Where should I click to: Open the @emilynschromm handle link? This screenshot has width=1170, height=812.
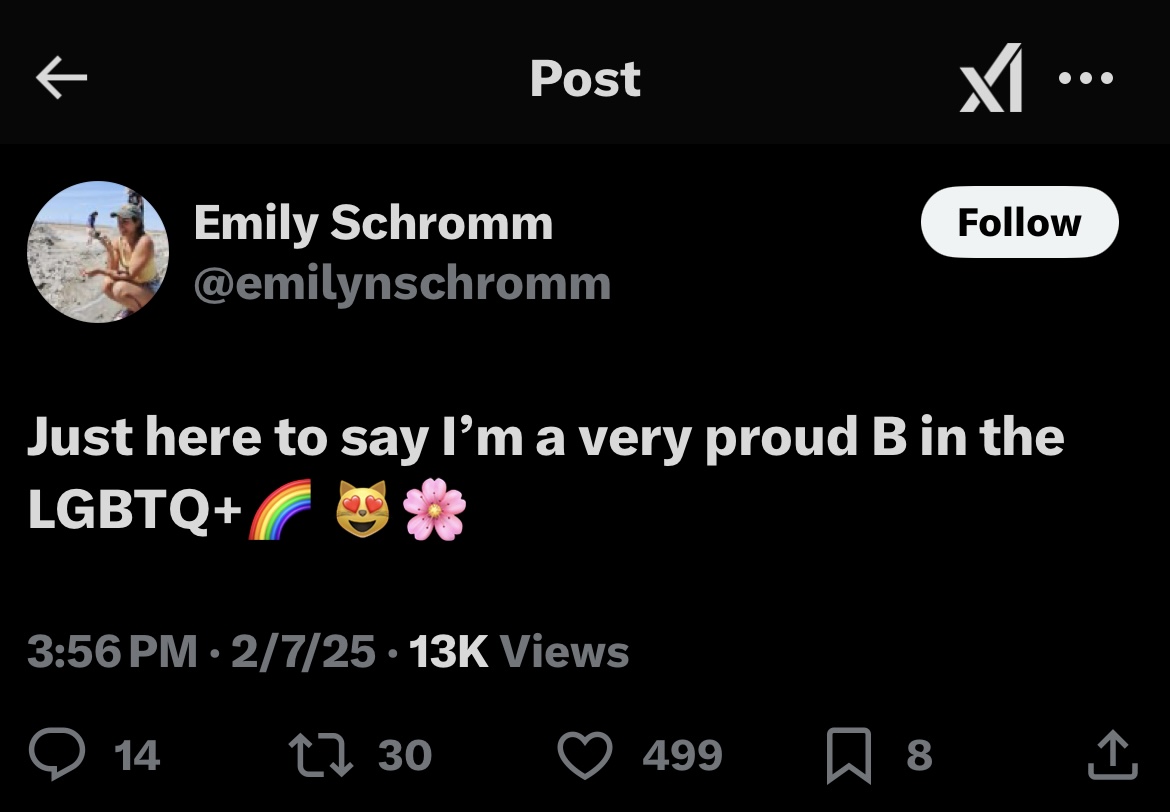click(402, 284)
